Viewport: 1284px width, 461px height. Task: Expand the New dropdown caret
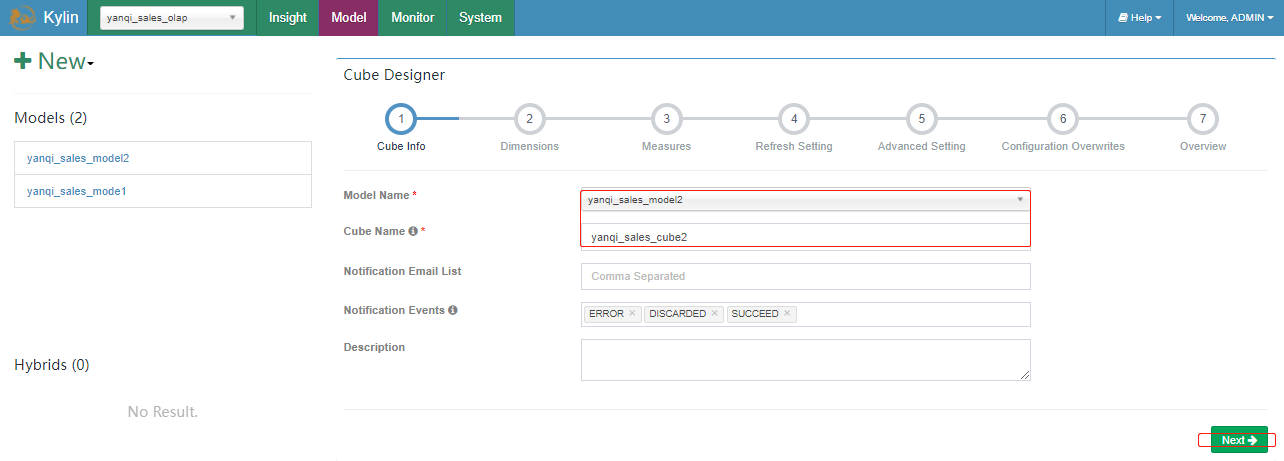pos(90,65)
